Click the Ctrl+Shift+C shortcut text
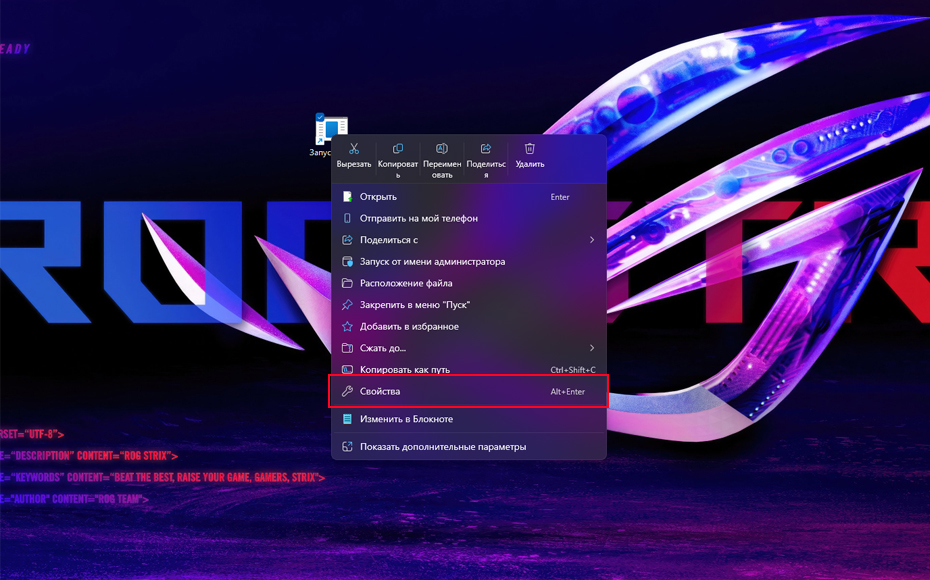Viewport: 930px width, 580px height. coord(573,369)
